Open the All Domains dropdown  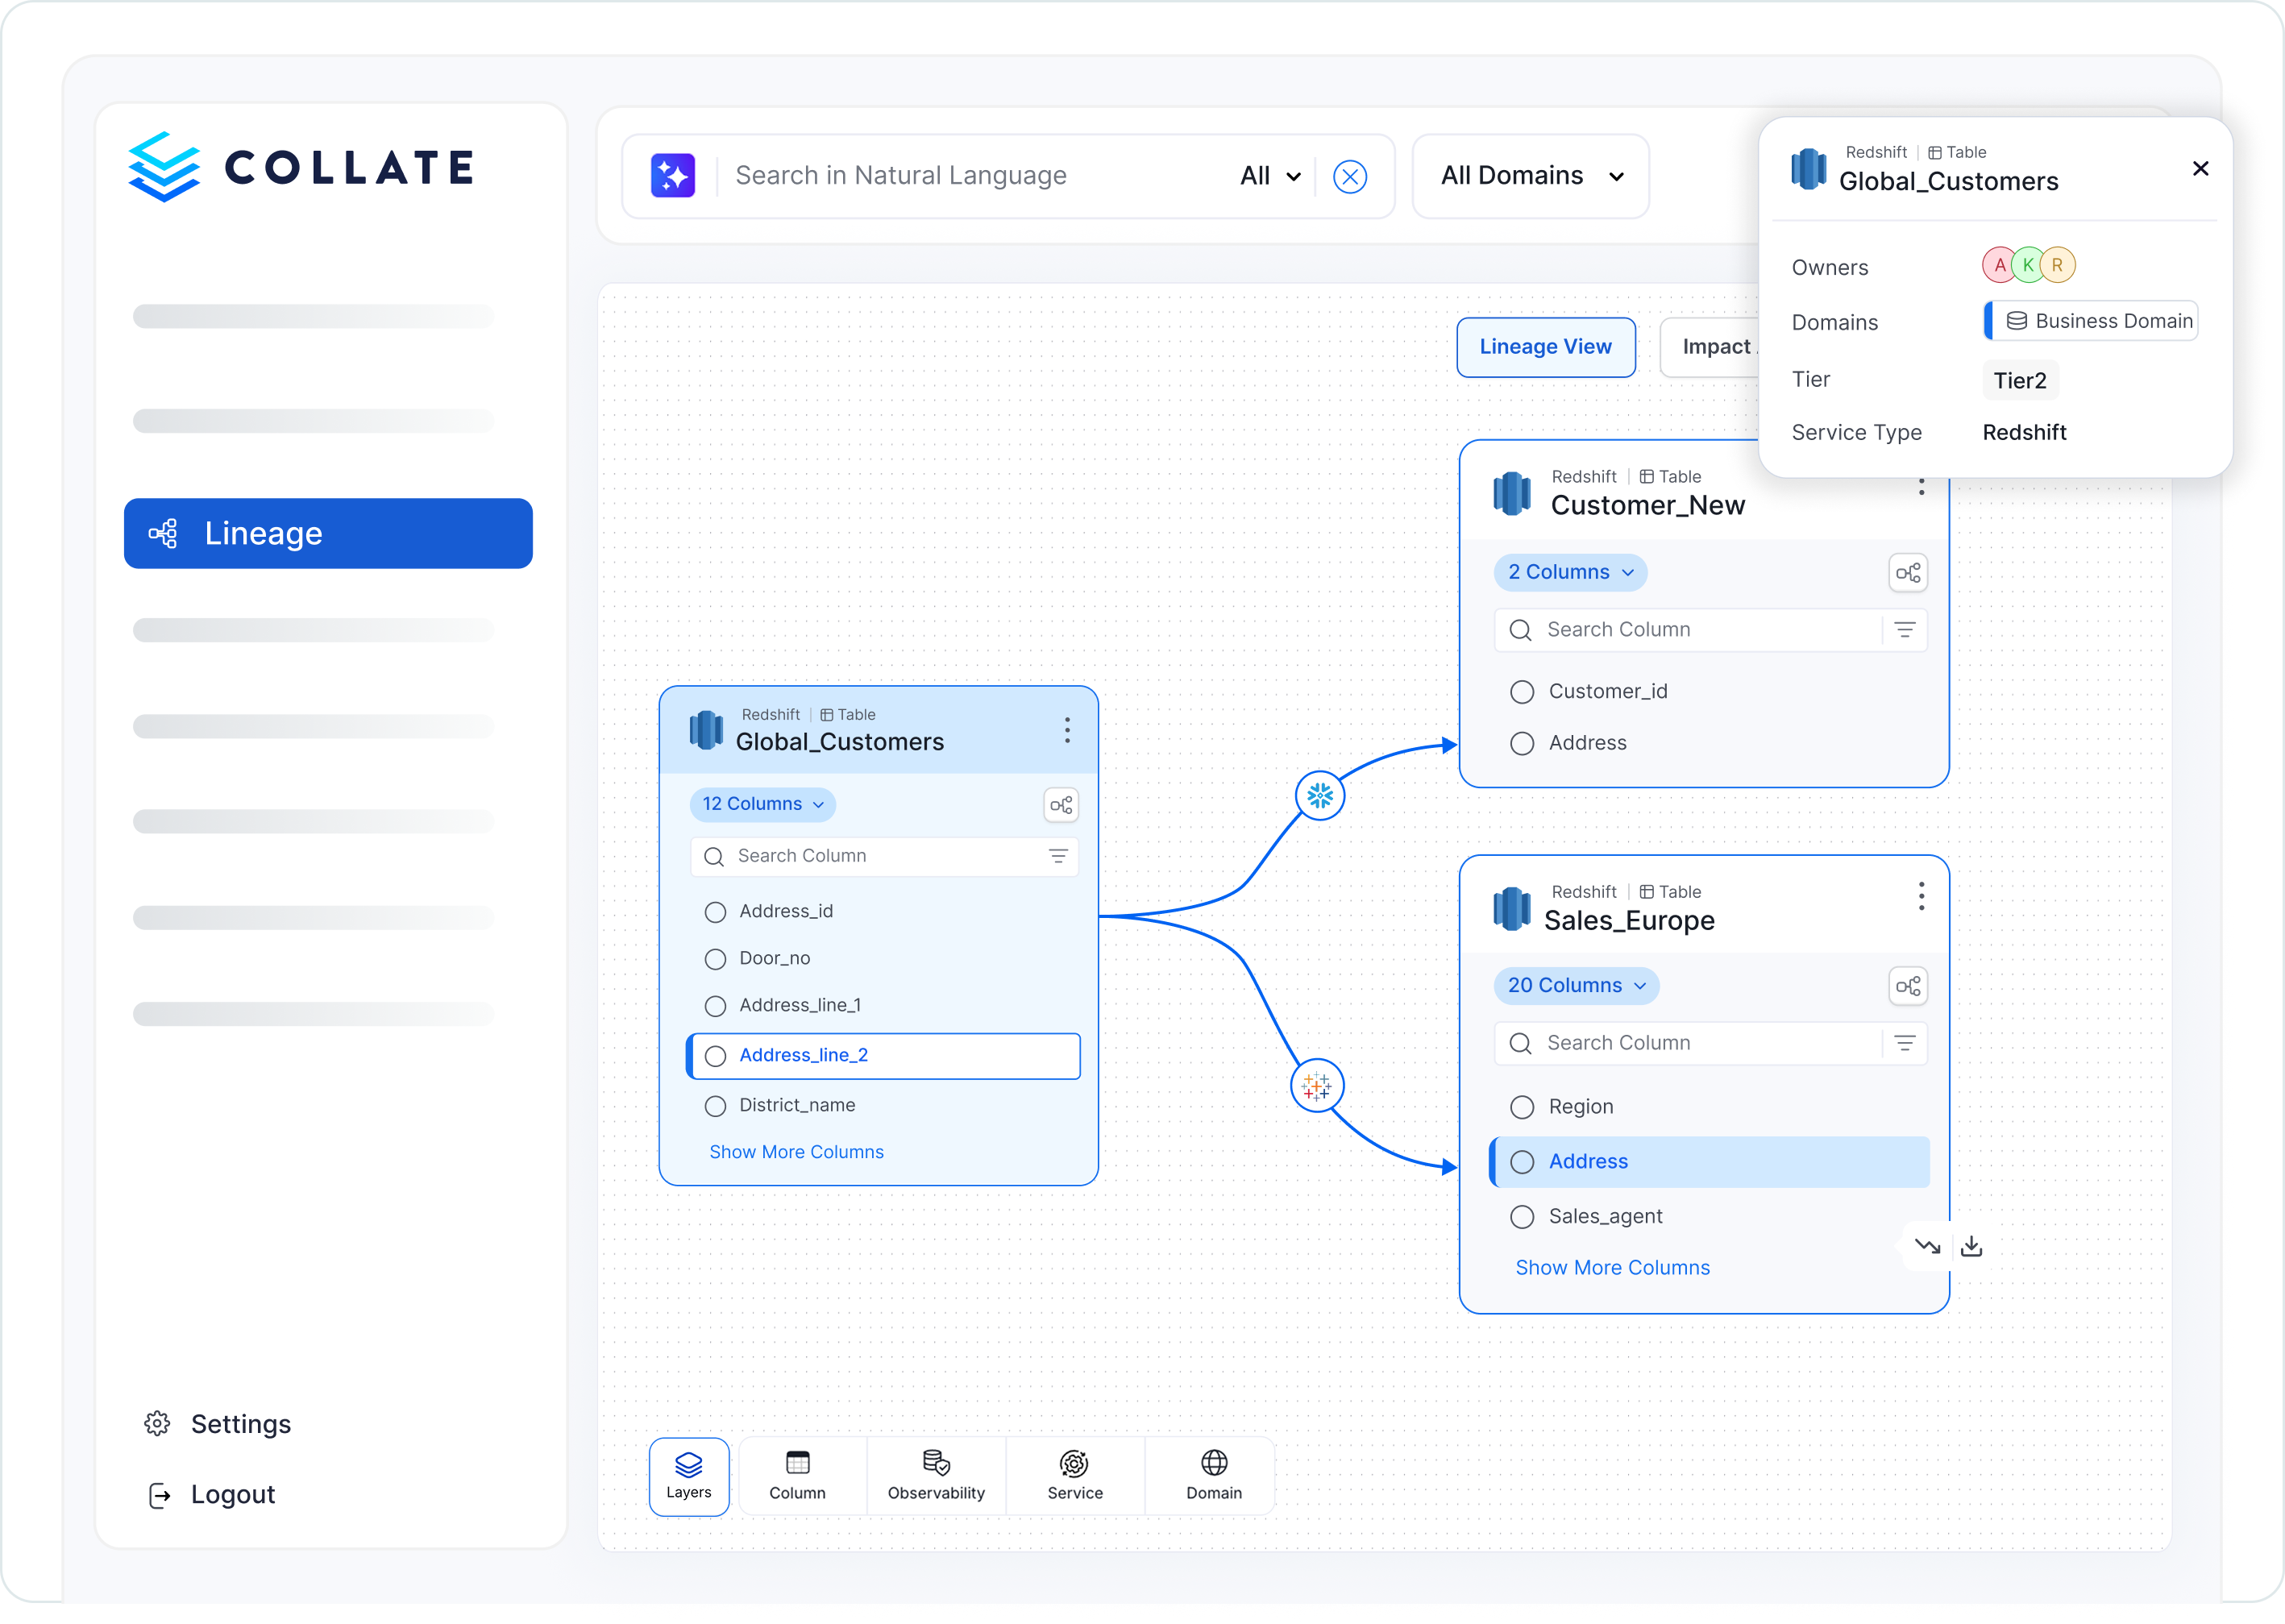coord(1530,176)
